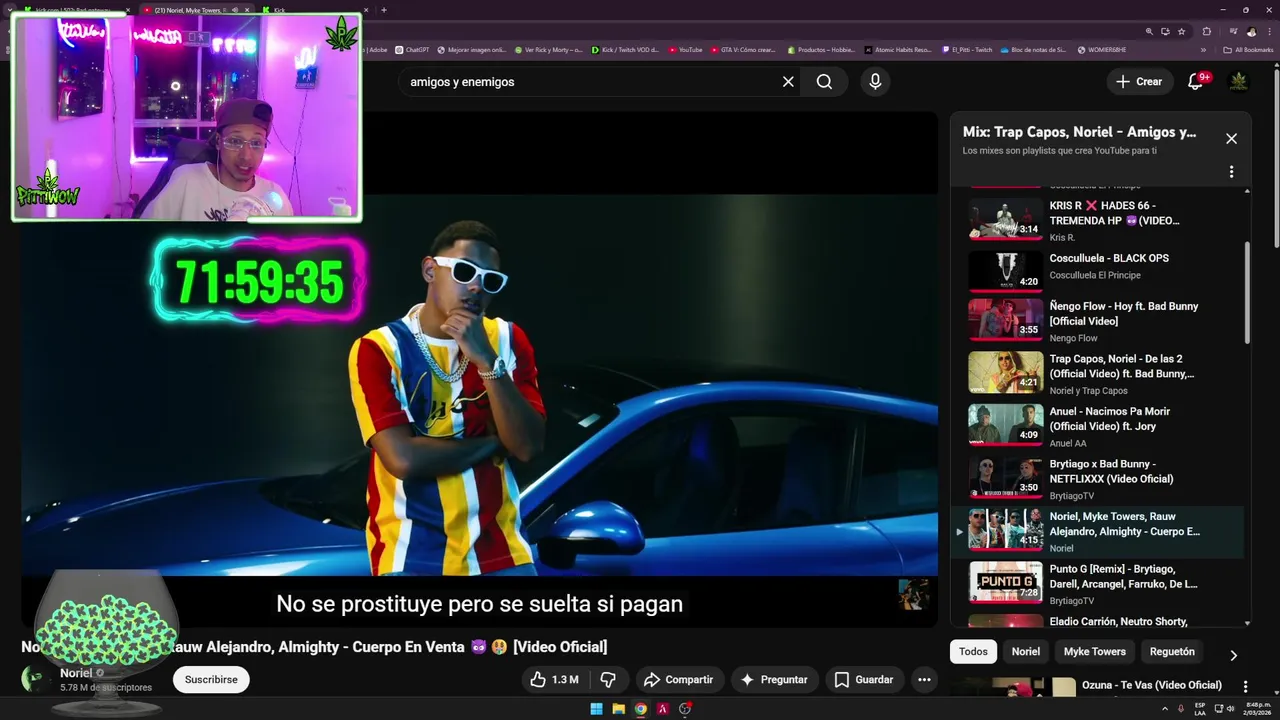The image size is (1280, 720).
Task: Bookmark this page with the star icon
Action: (1181, 31)
